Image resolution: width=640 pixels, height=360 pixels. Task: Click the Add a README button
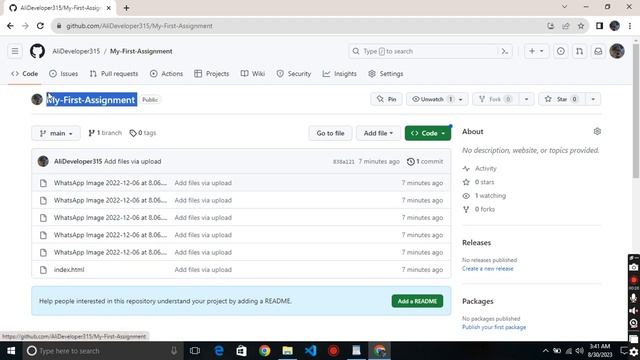pos(417,301)
